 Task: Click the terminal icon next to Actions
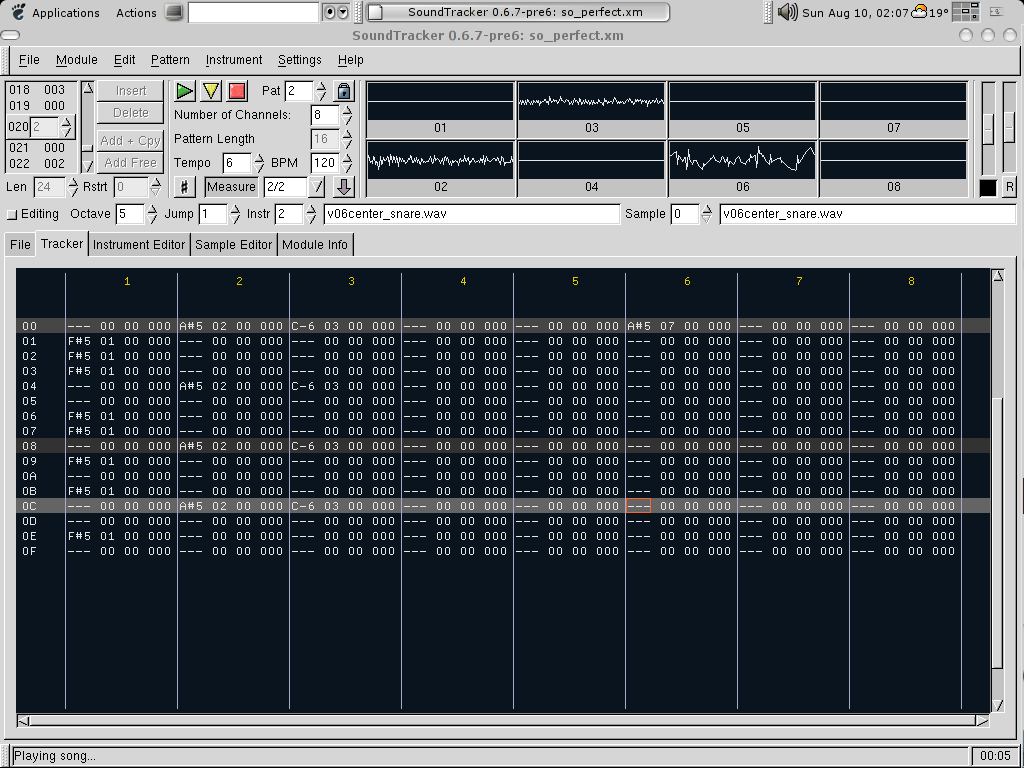click(174, 12)
